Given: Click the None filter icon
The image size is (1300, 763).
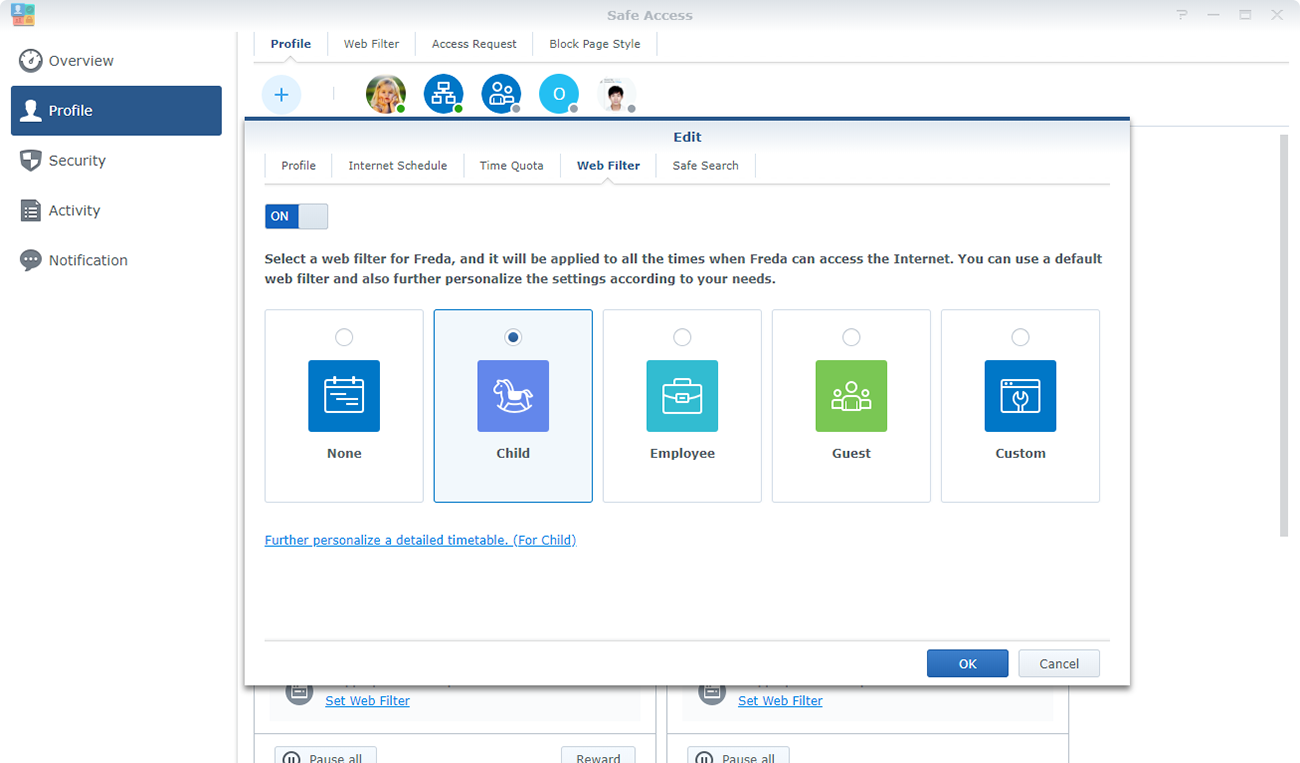Looking at the screenshot, I should point(344,396).
